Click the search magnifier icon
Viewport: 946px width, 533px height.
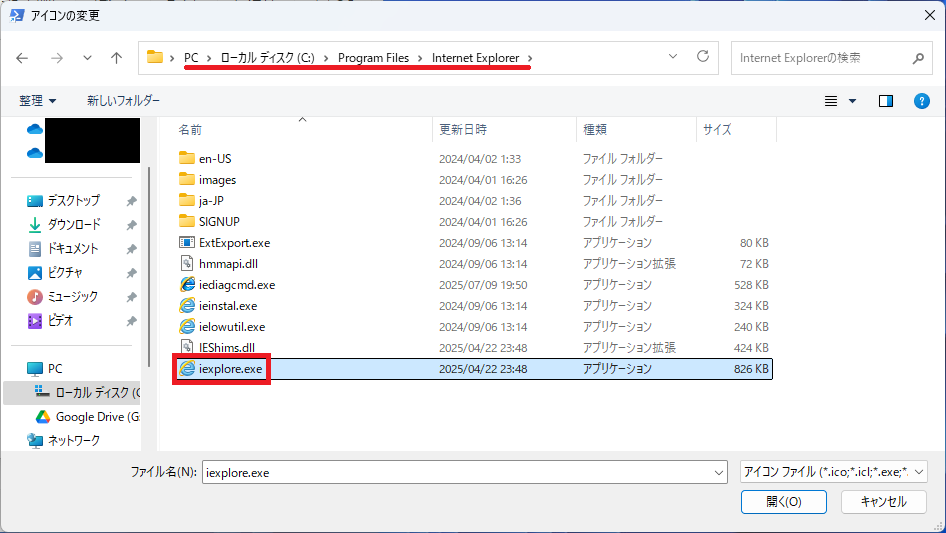(918, 58)
